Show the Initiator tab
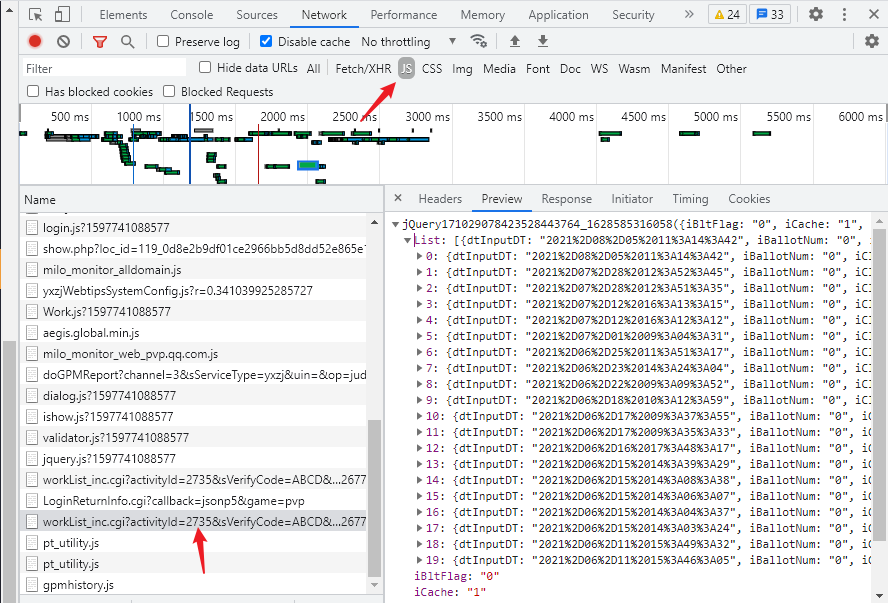888x603 pixels. tap(632, 199)
